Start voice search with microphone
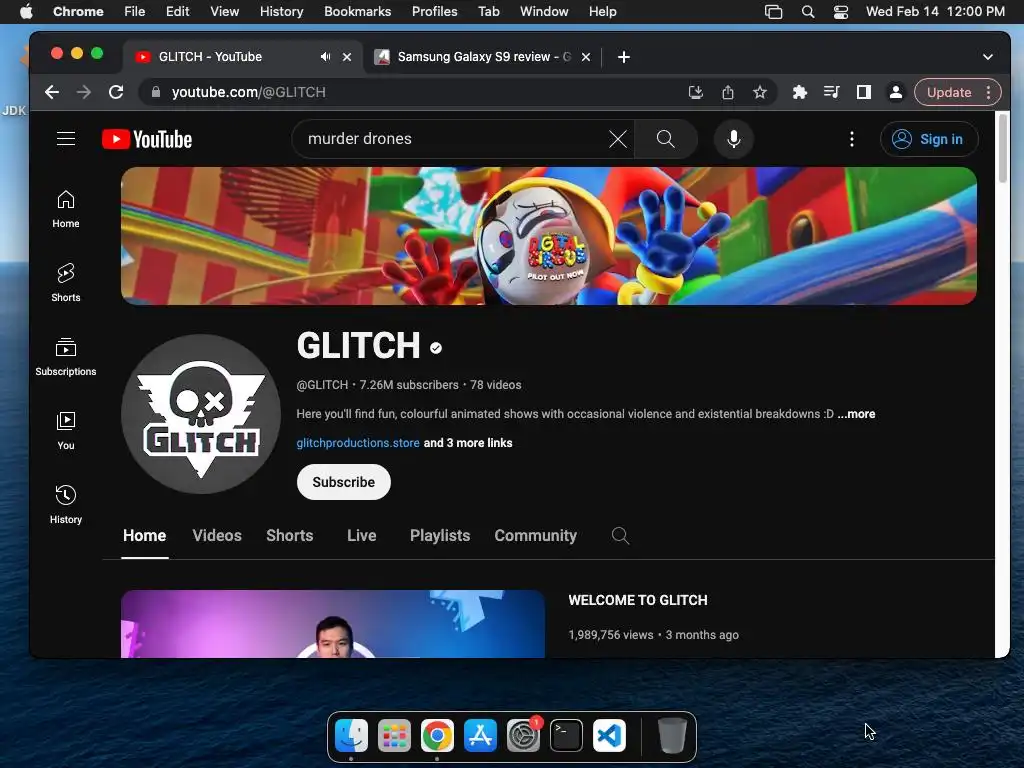Screen dimensions: 1024x768 point(733,139)
